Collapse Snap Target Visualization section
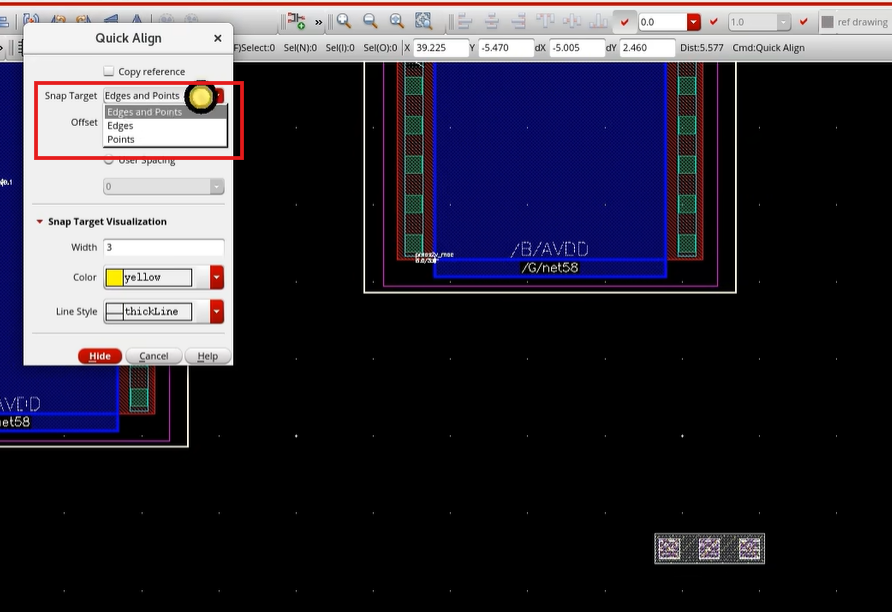Viewport: 892px width, 612px height. tap(39, 221)
